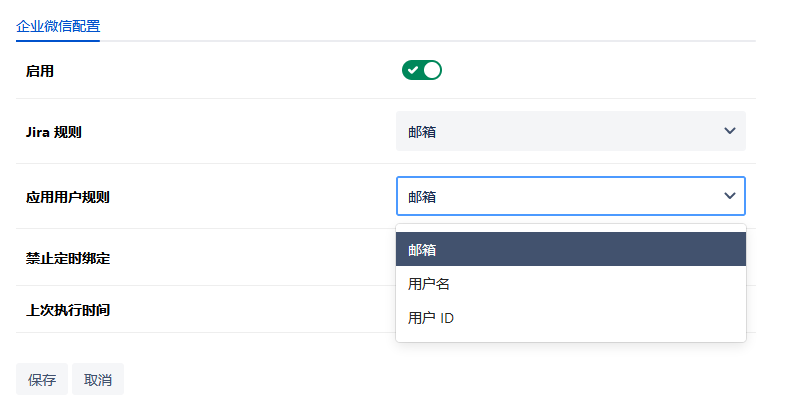Click the 取消 button
This screenshot has height=413, width=802.
(98, 380)
